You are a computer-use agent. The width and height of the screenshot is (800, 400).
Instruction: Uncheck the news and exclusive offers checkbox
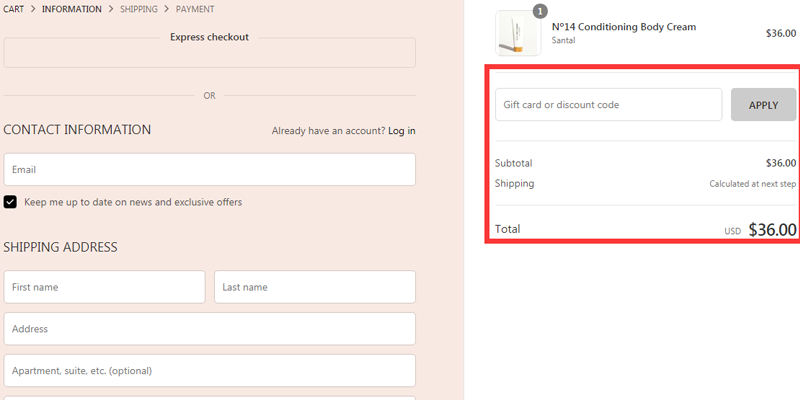(10, 202)
